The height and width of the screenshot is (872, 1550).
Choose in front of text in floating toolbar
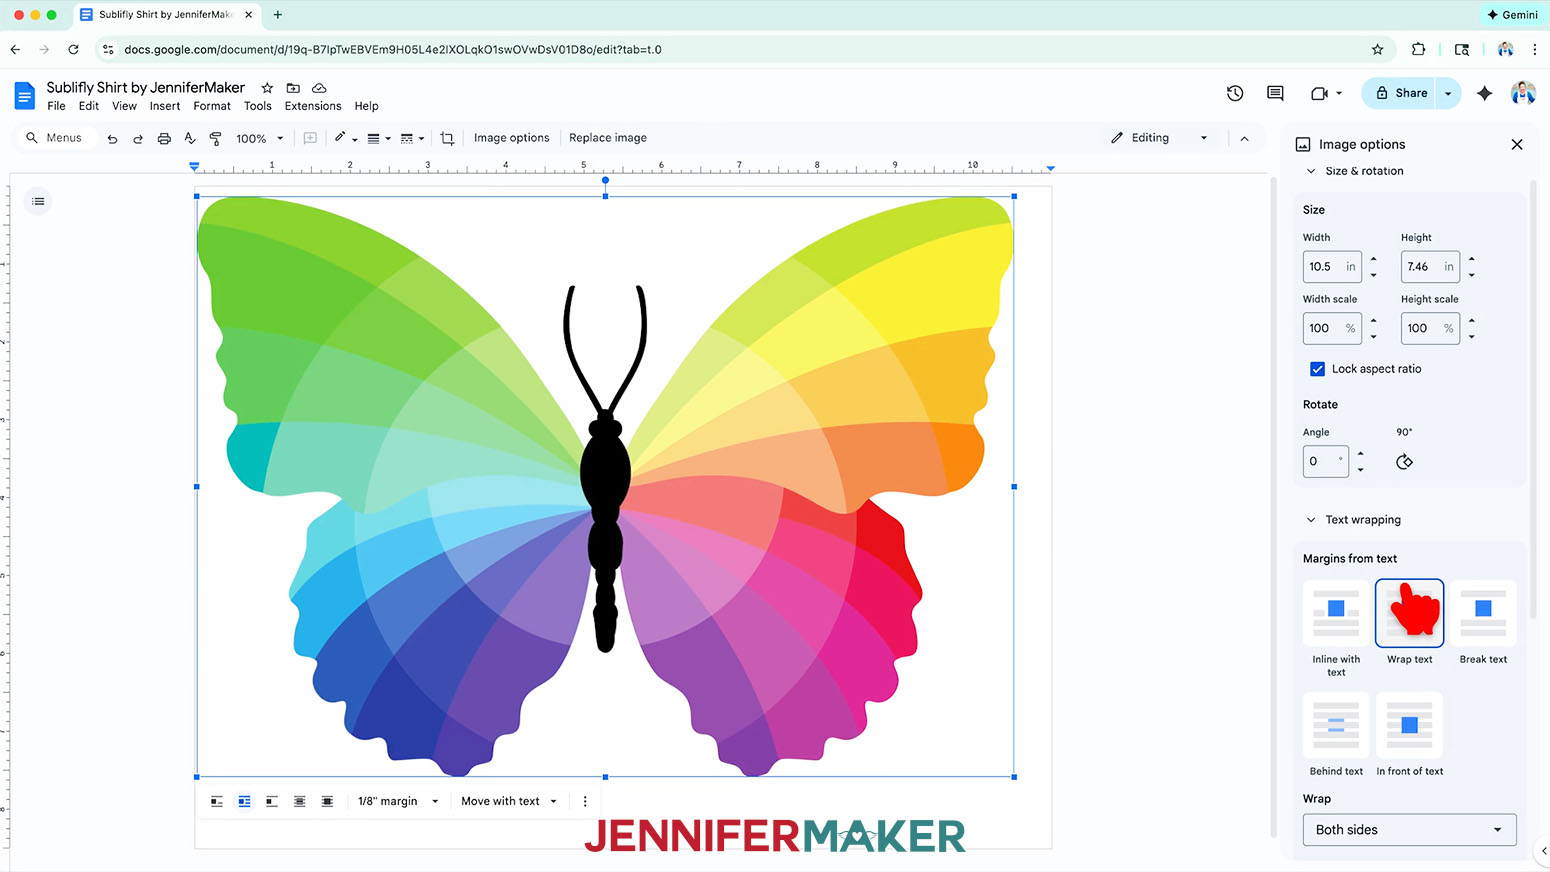pos(327,801)
